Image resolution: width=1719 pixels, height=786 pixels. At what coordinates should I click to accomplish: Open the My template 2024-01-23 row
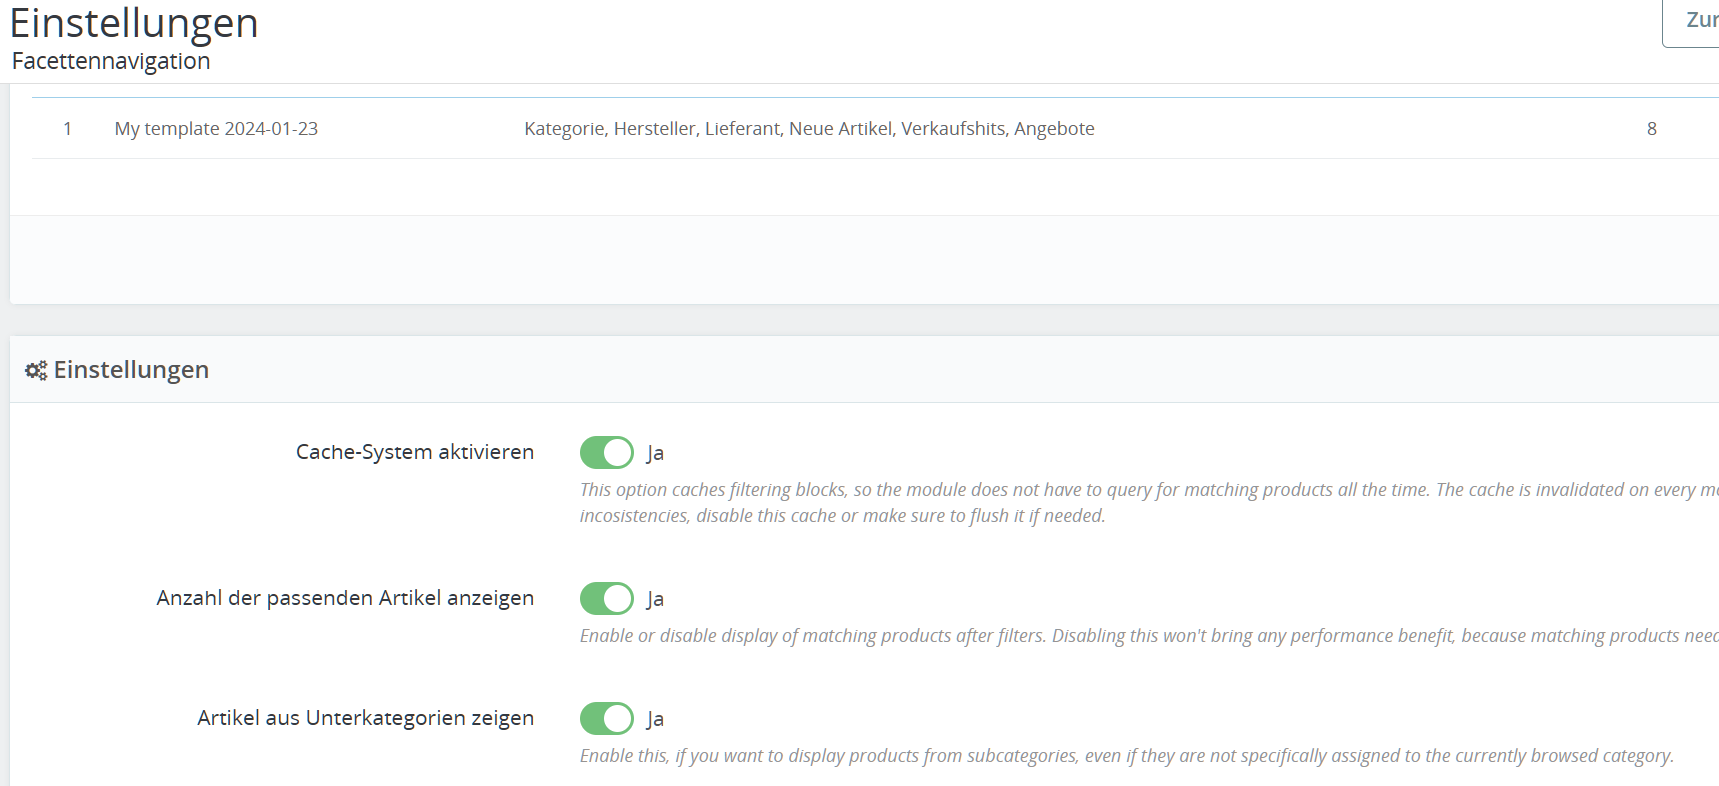click(875, 128)
